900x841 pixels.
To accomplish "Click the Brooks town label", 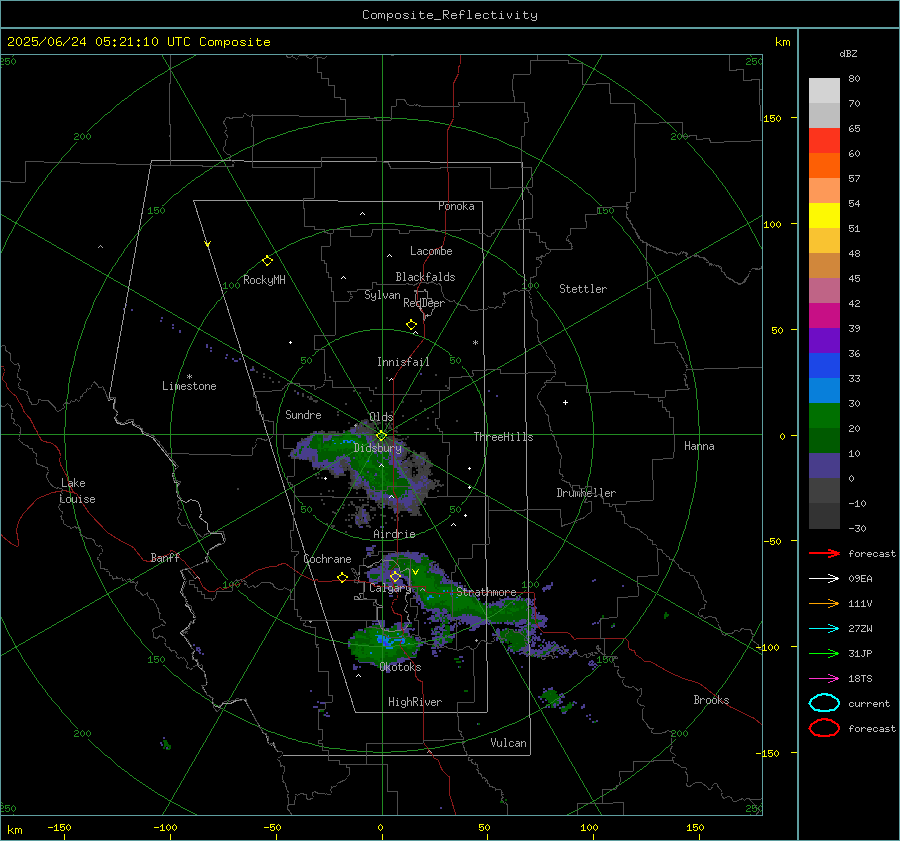I will coord(711,700).
